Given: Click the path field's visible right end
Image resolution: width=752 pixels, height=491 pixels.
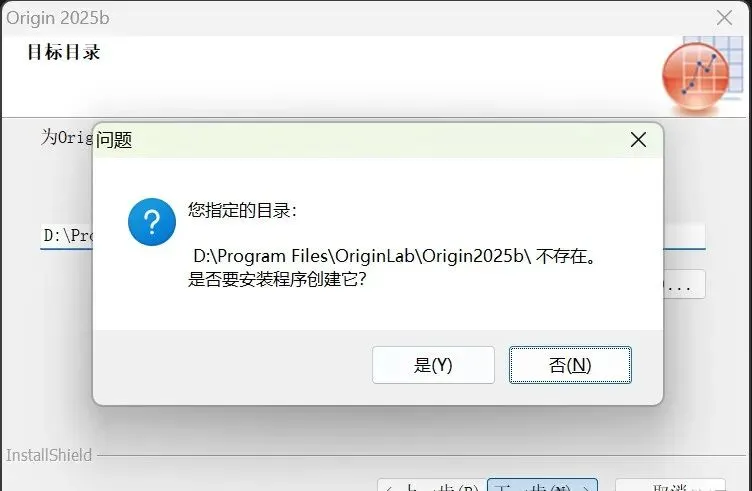Looking at the screenshot, I should tap(684, 236).
